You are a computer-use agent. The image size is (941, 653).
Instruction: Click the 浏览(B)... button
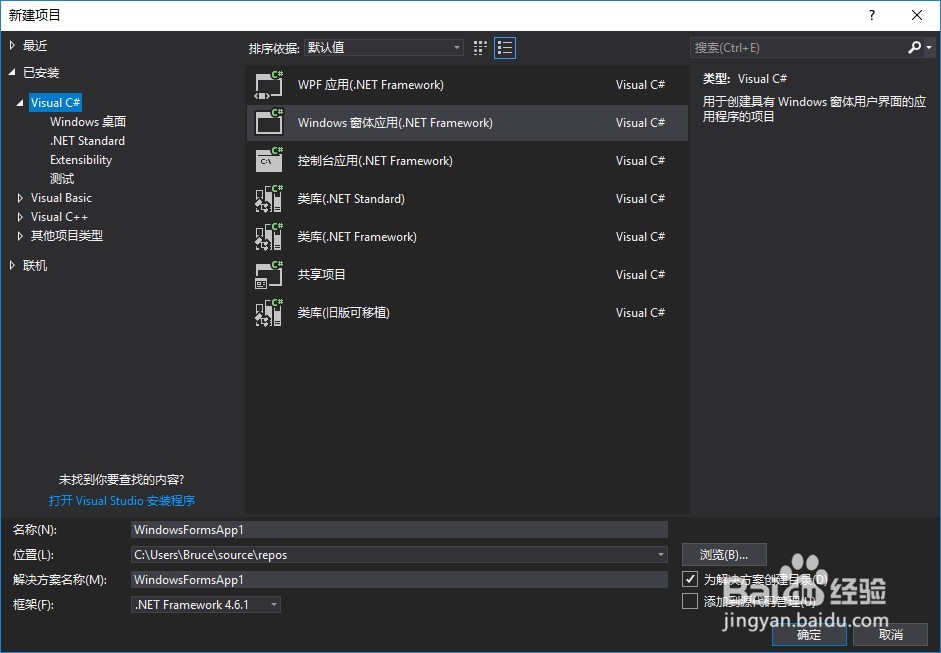tap(724, 555)
